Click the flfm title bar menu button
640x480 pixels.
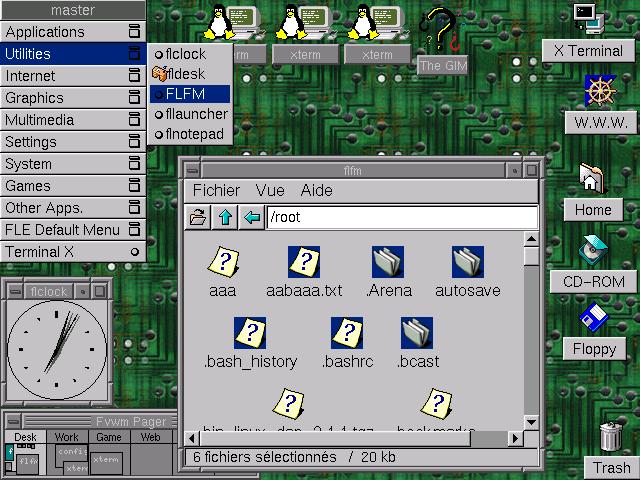[x=192, y=170]
